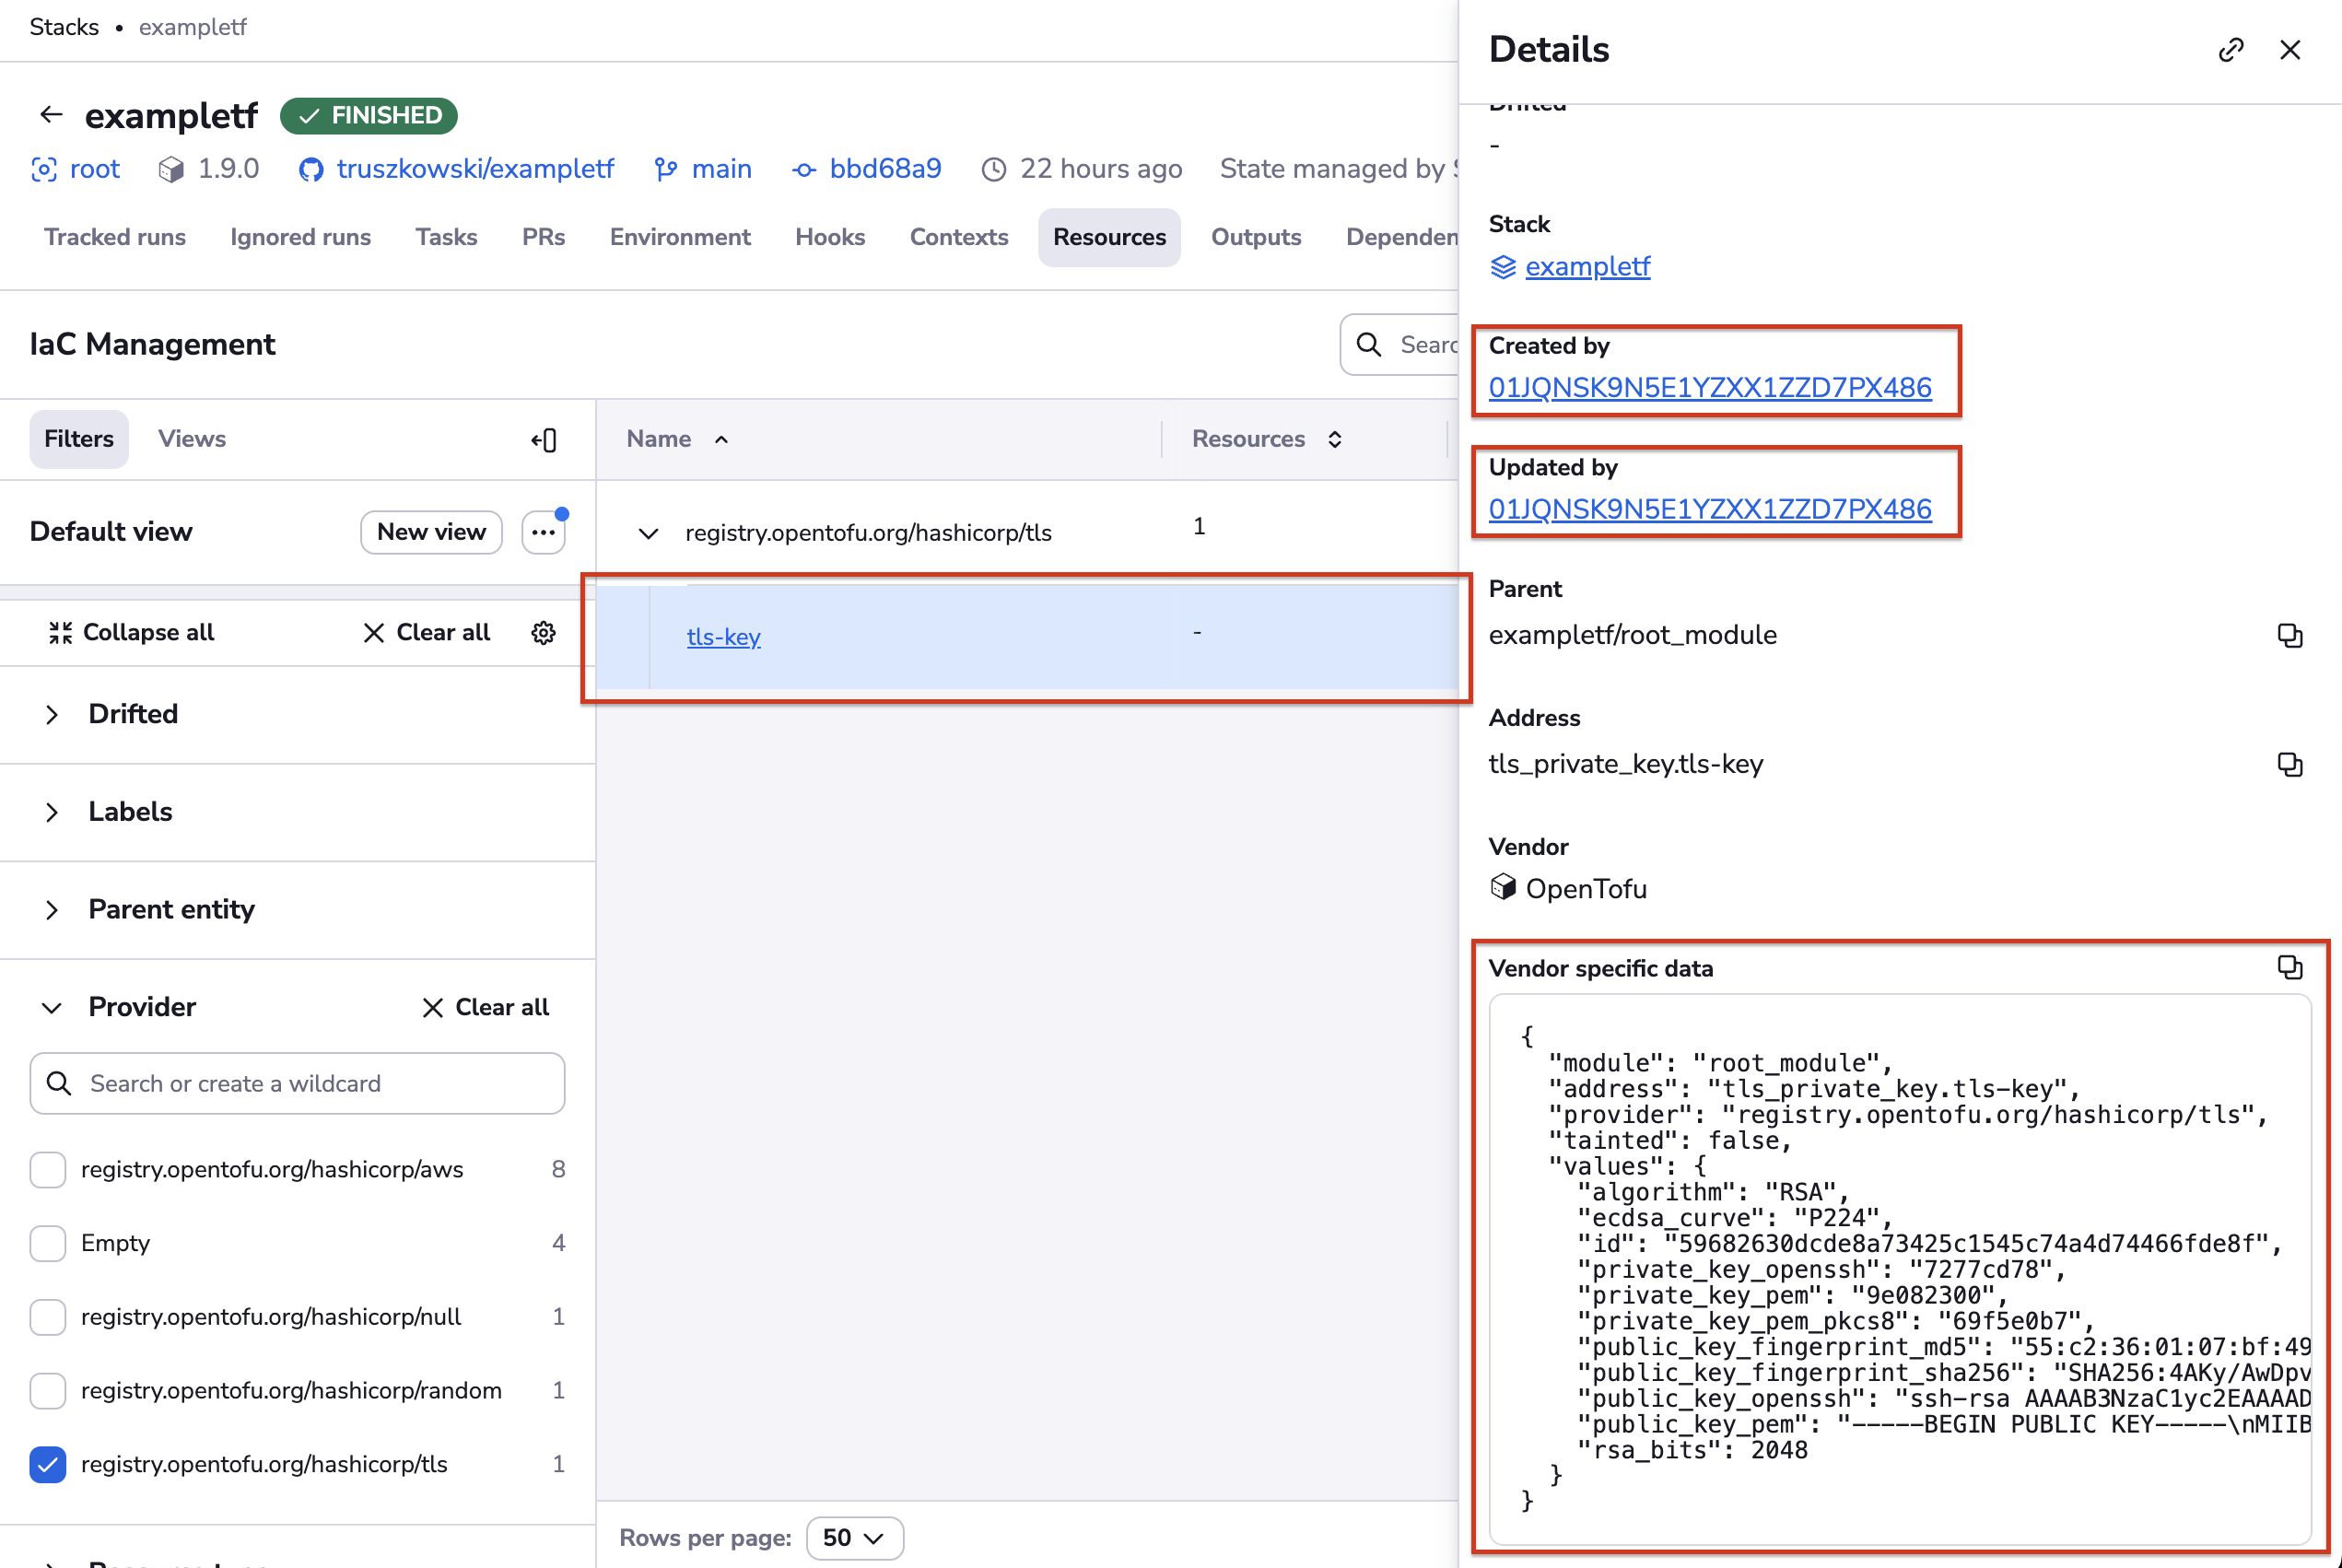The height and width of the screenshot is (1568, 2342).
Task: Click the New view button
Action: (x=431, y=532)
